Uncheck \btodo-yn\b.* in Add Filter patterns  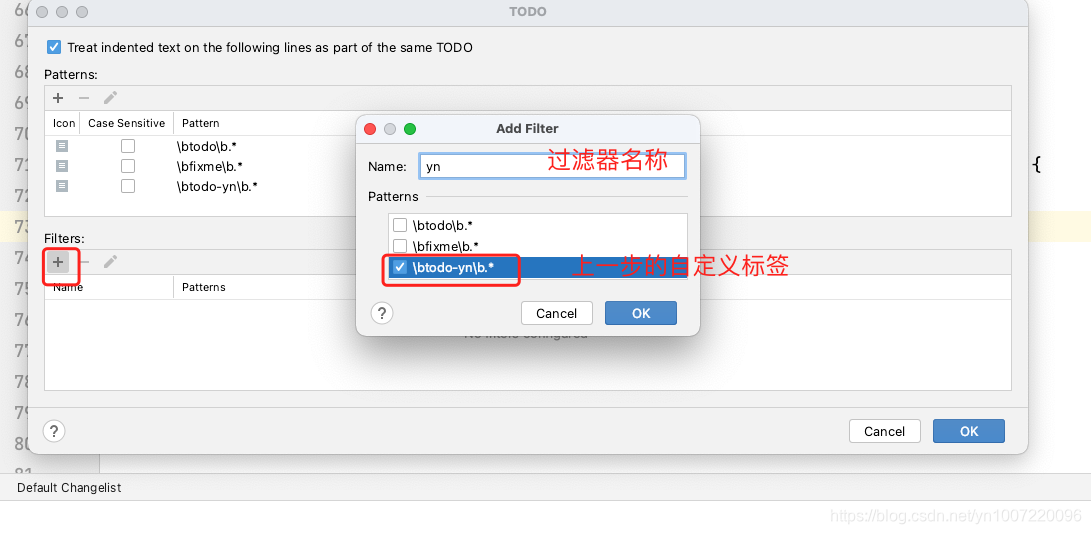coord(400,267)
